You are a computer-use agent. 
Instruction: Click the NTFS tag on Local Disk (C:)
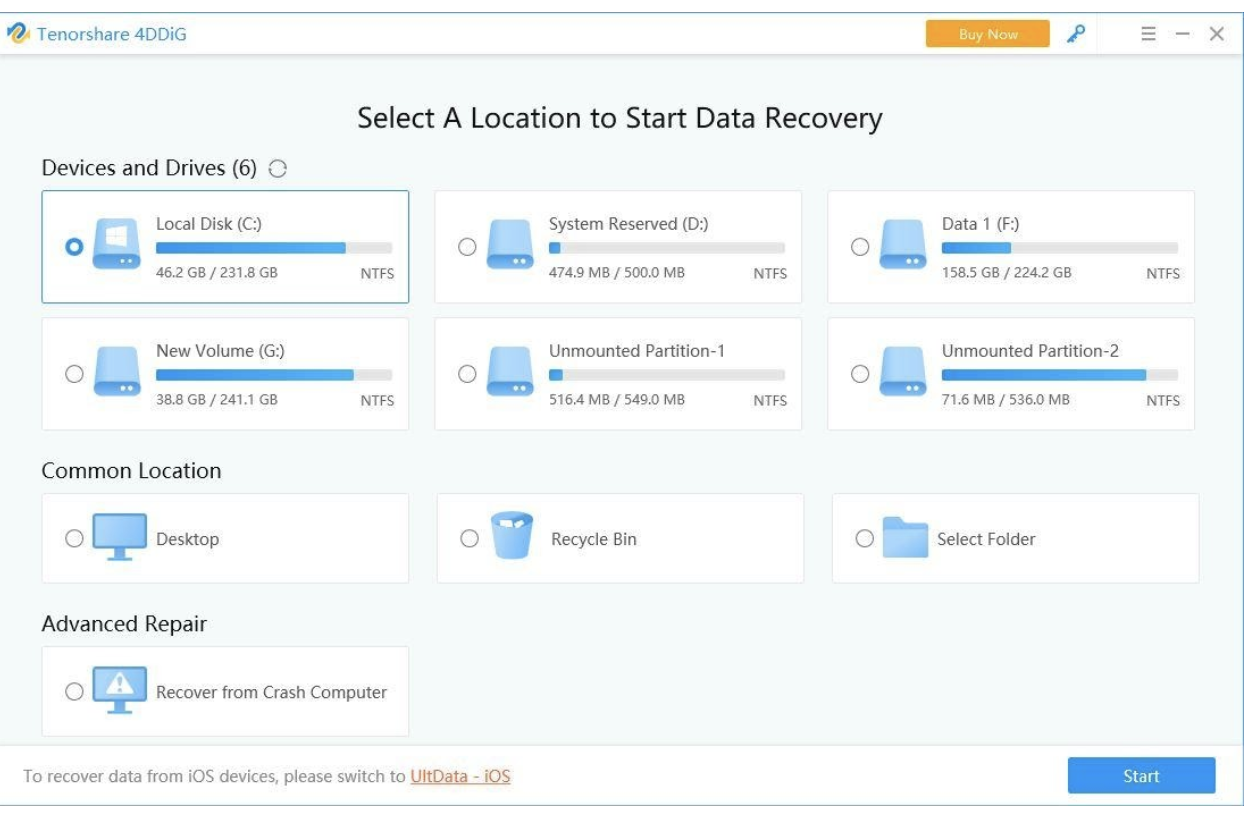click(377, 274)
